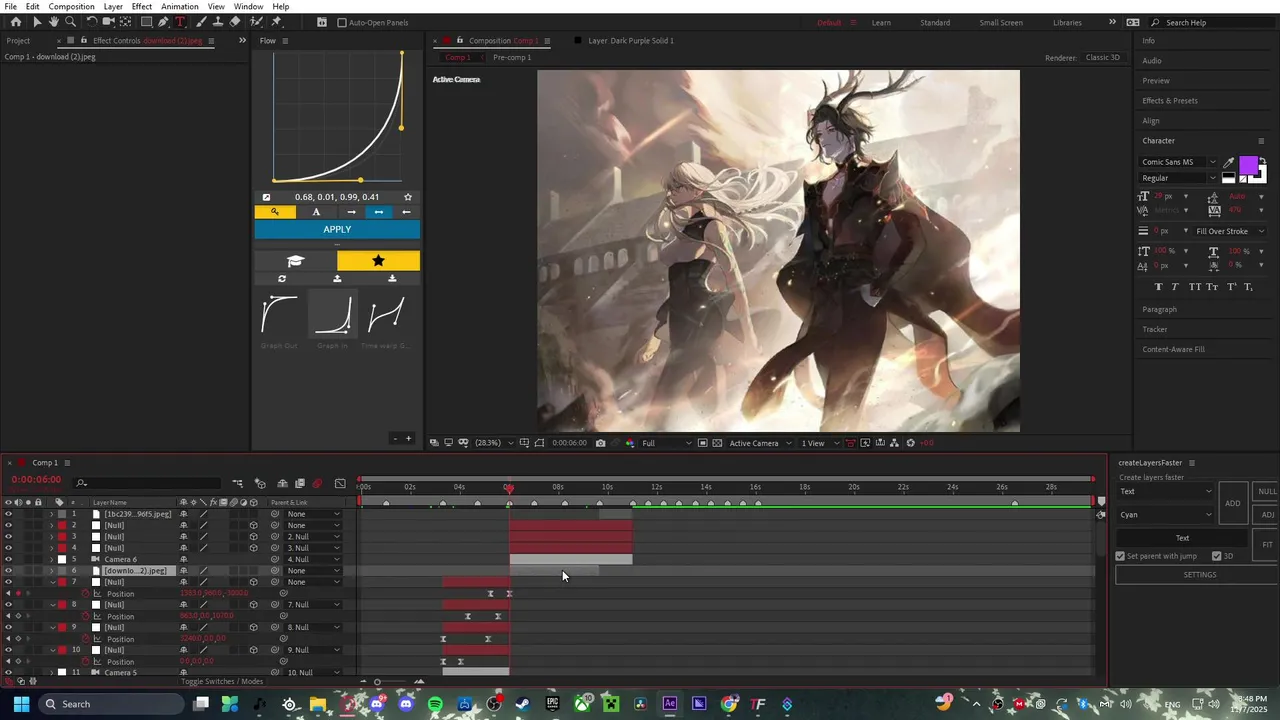Toggle the 3D checkbox in createLayersFaster

[x=1217, y=556]
